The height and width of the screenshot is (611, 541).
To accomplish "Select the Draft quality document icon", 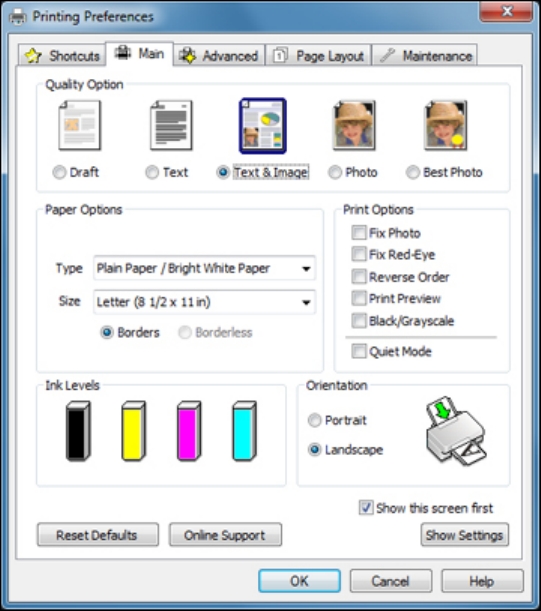I will (80, 125).
